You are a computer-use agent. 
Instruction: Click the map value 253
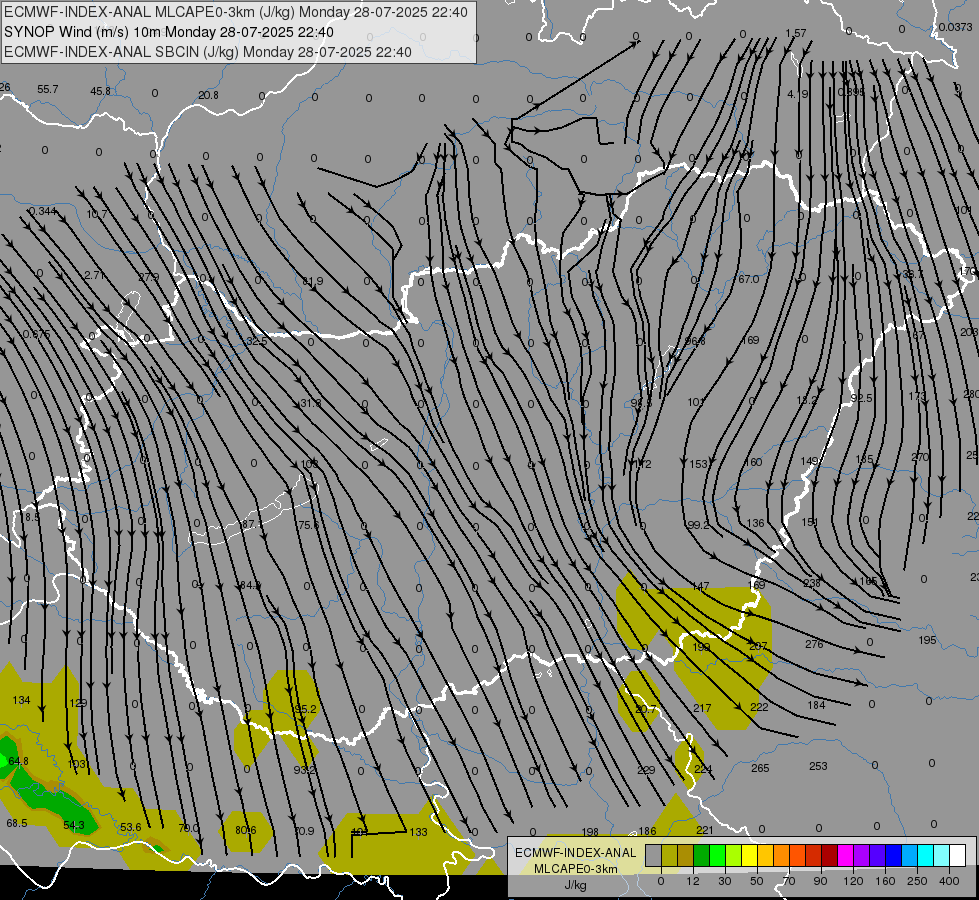(818, 766)
